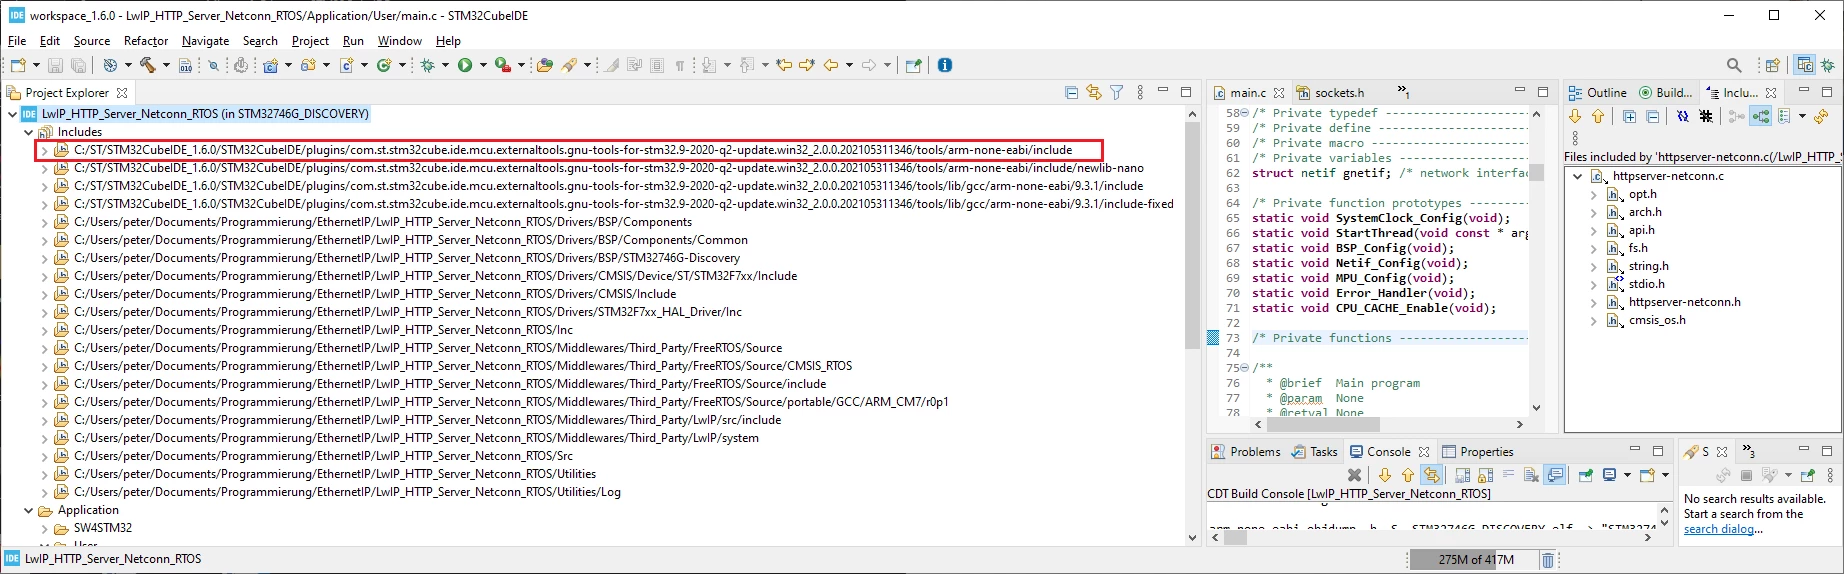Screen dimensions: 1844x574
Task: Open the Refactor menu
Action: click(x=146, y=41)
